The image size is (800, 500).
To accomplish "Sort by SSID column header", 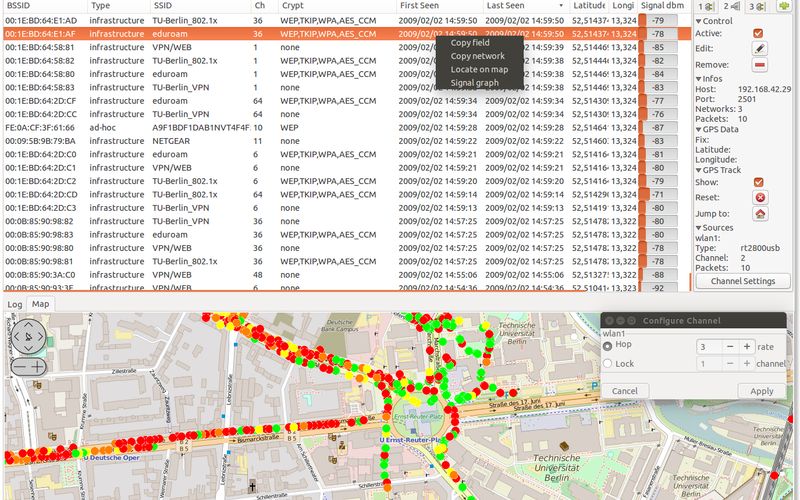I will click(x=201, y=6).
